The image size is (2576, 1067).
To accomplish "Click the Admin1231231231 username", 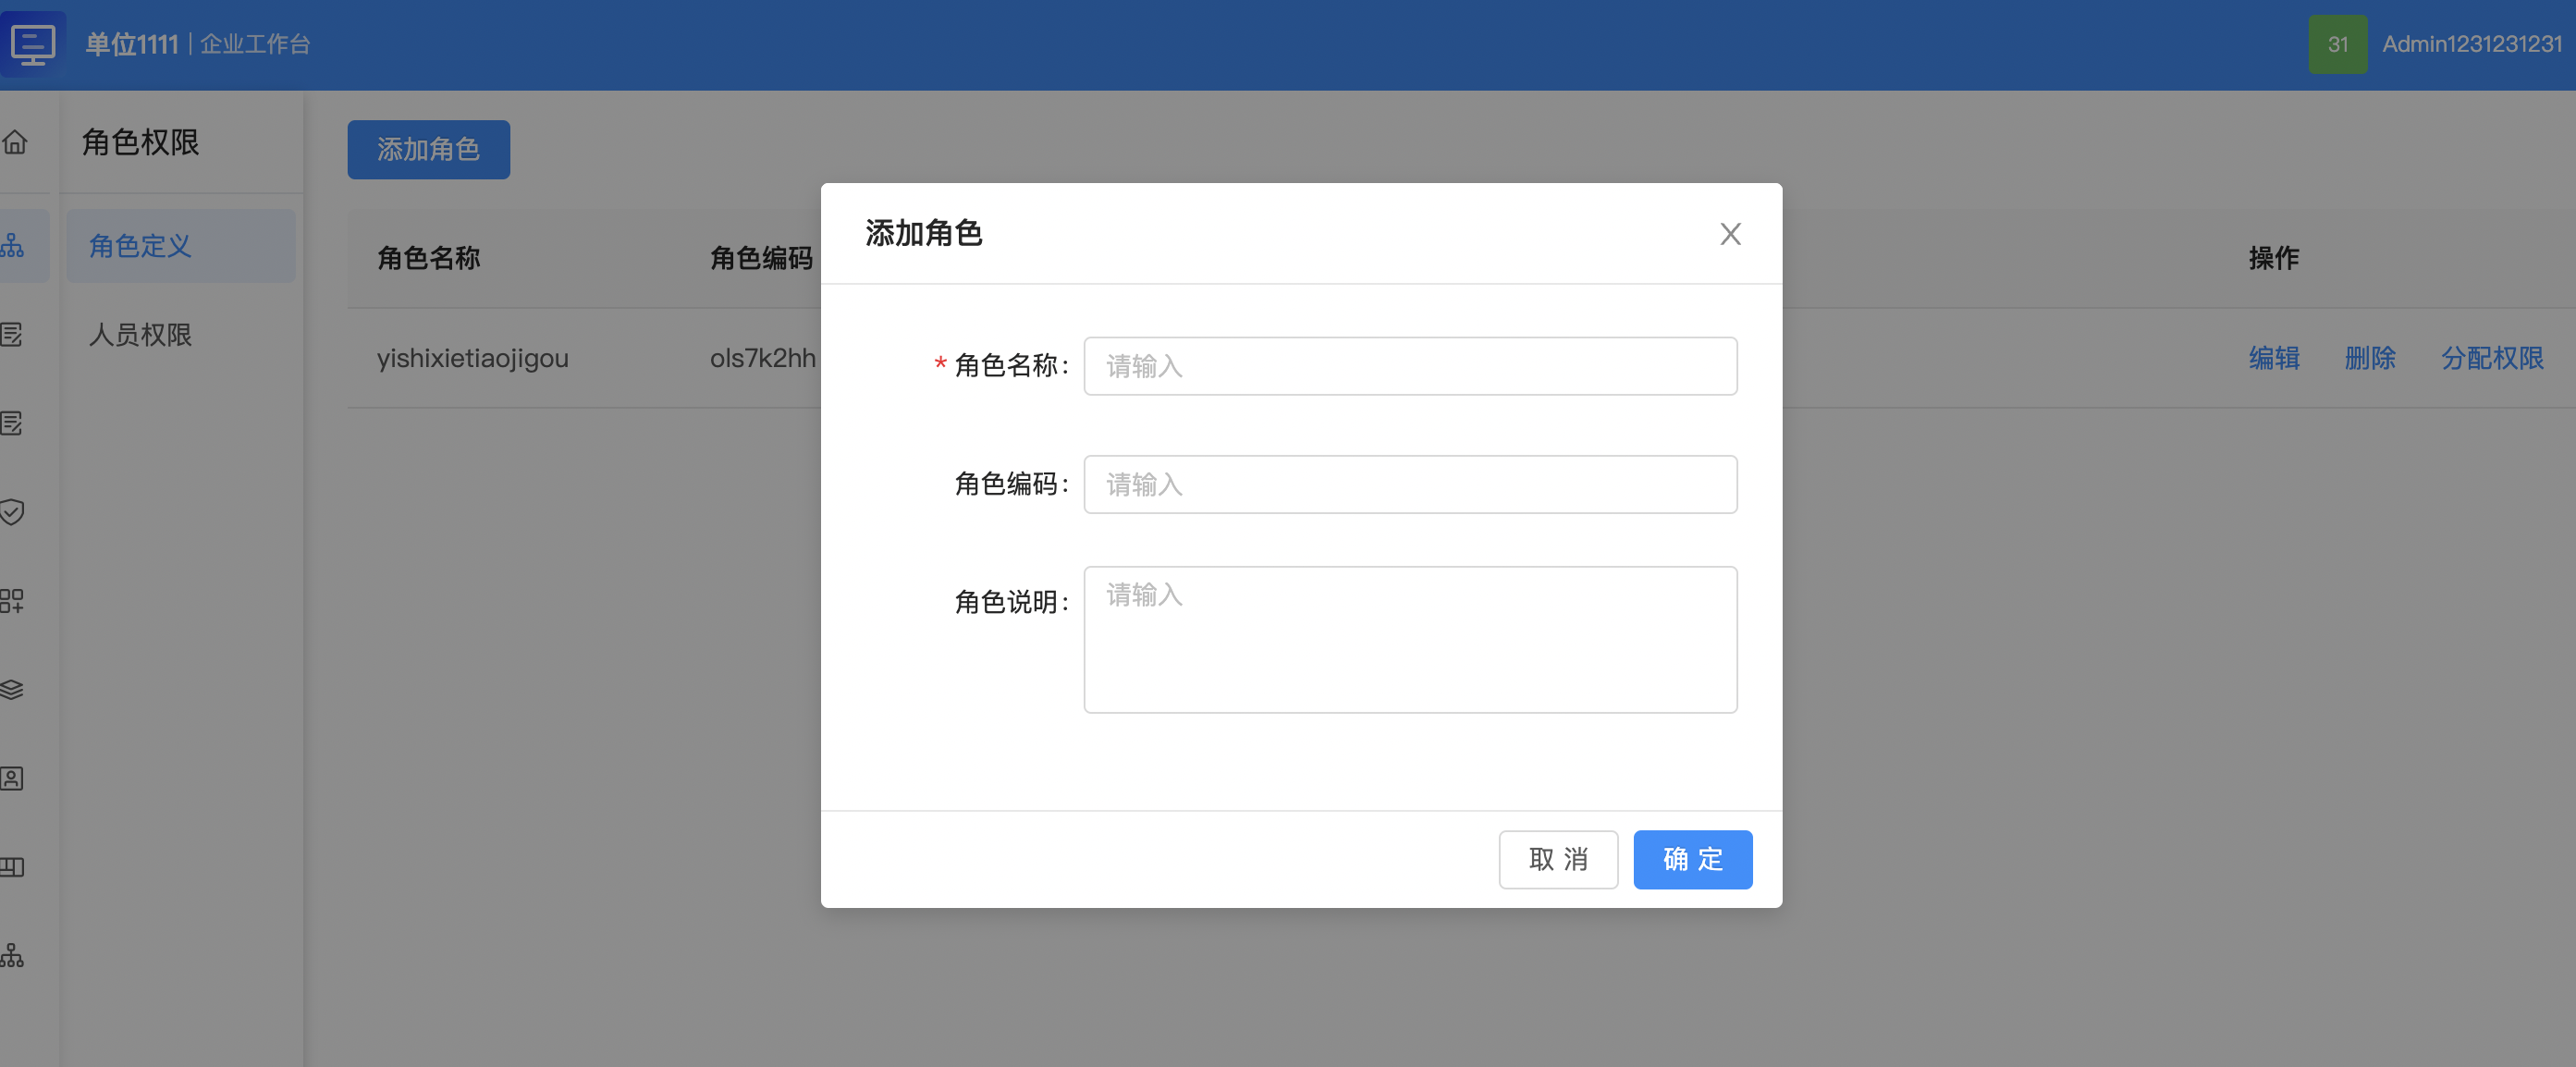I will 2472,44.
